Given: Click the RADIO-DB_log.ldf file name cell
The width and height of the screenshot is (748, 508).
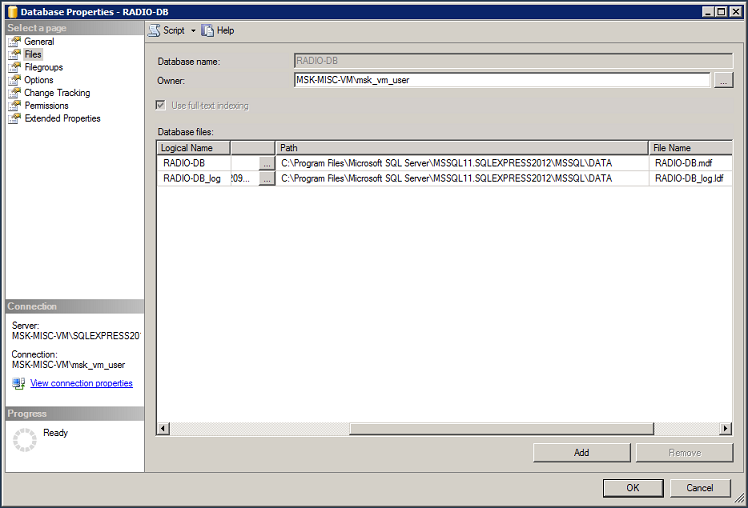Looking at the screenshot, I should pyautogui.click(x=691, y=178).
